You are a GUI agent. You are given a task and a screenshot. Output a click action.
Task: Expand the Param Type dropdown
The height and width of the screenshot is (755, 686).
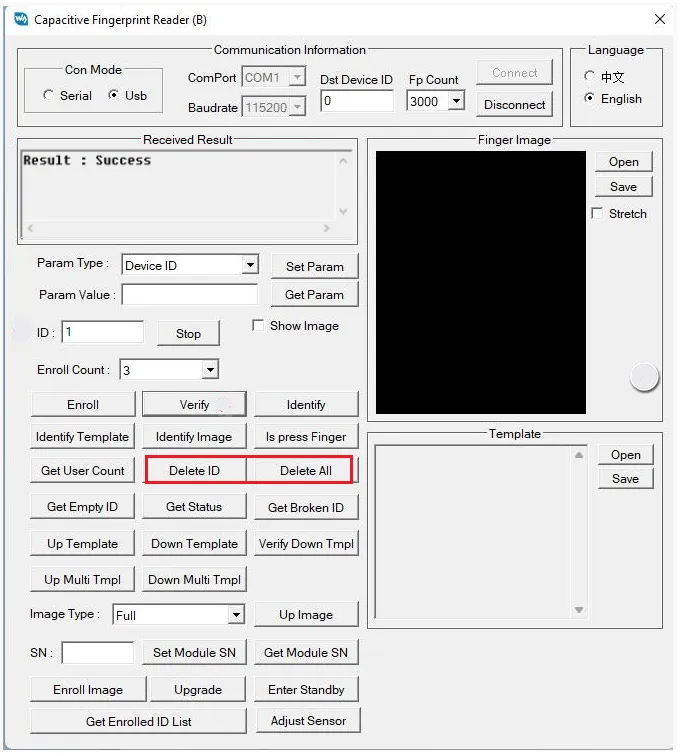pyautogui.click(x=250, y=265)
